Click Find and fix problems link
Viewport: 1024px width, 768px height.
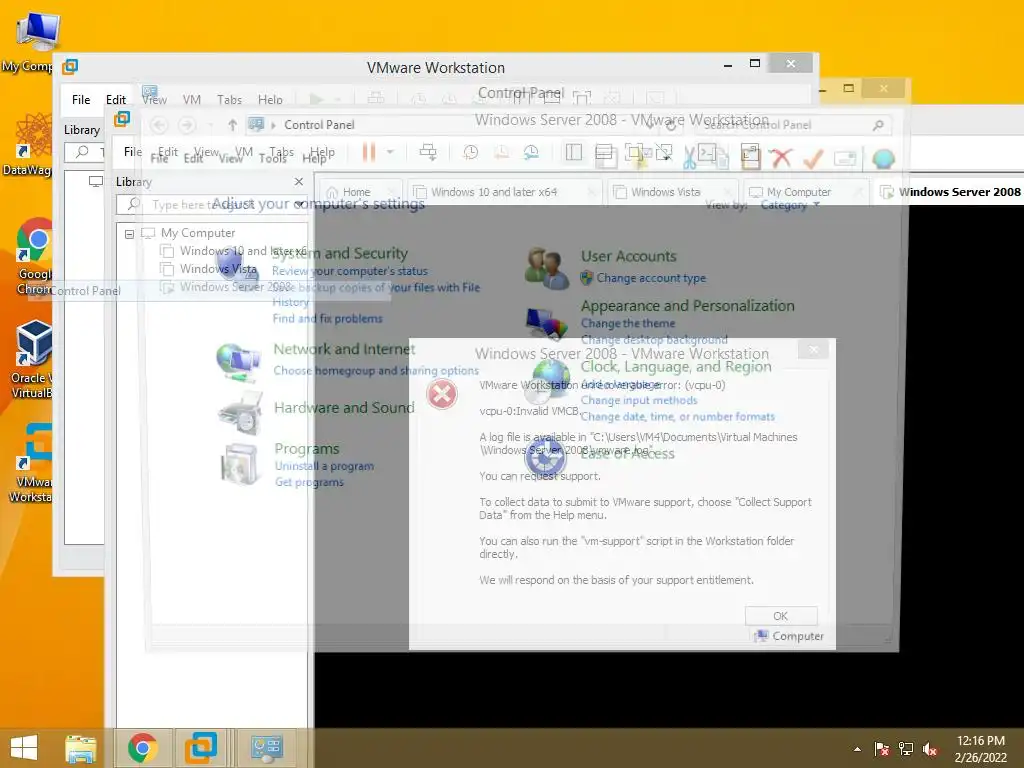(327, 319)
